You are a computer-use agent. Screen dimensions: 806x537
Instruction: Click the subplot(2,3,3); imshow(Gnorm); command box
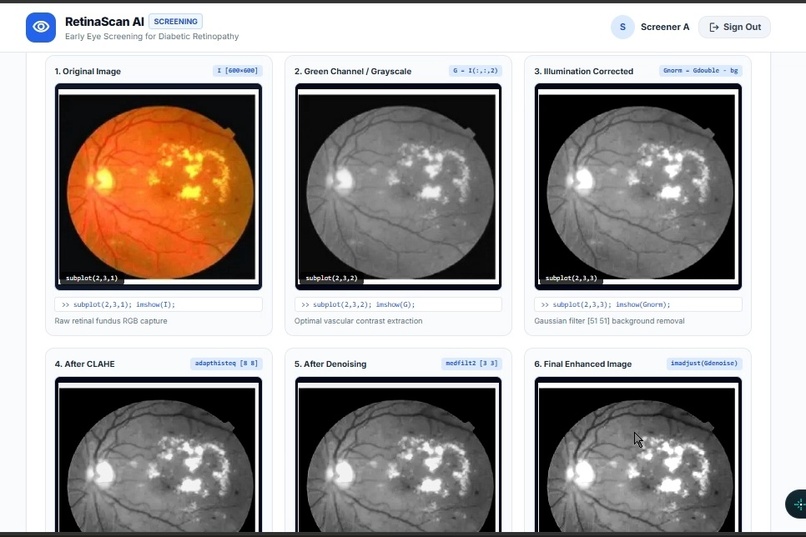click(638, 304)
